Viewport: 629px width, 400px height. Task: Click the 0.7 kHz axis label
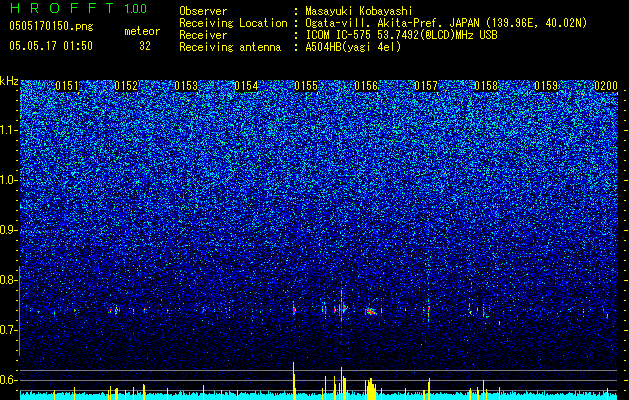(x=8, y=330)
